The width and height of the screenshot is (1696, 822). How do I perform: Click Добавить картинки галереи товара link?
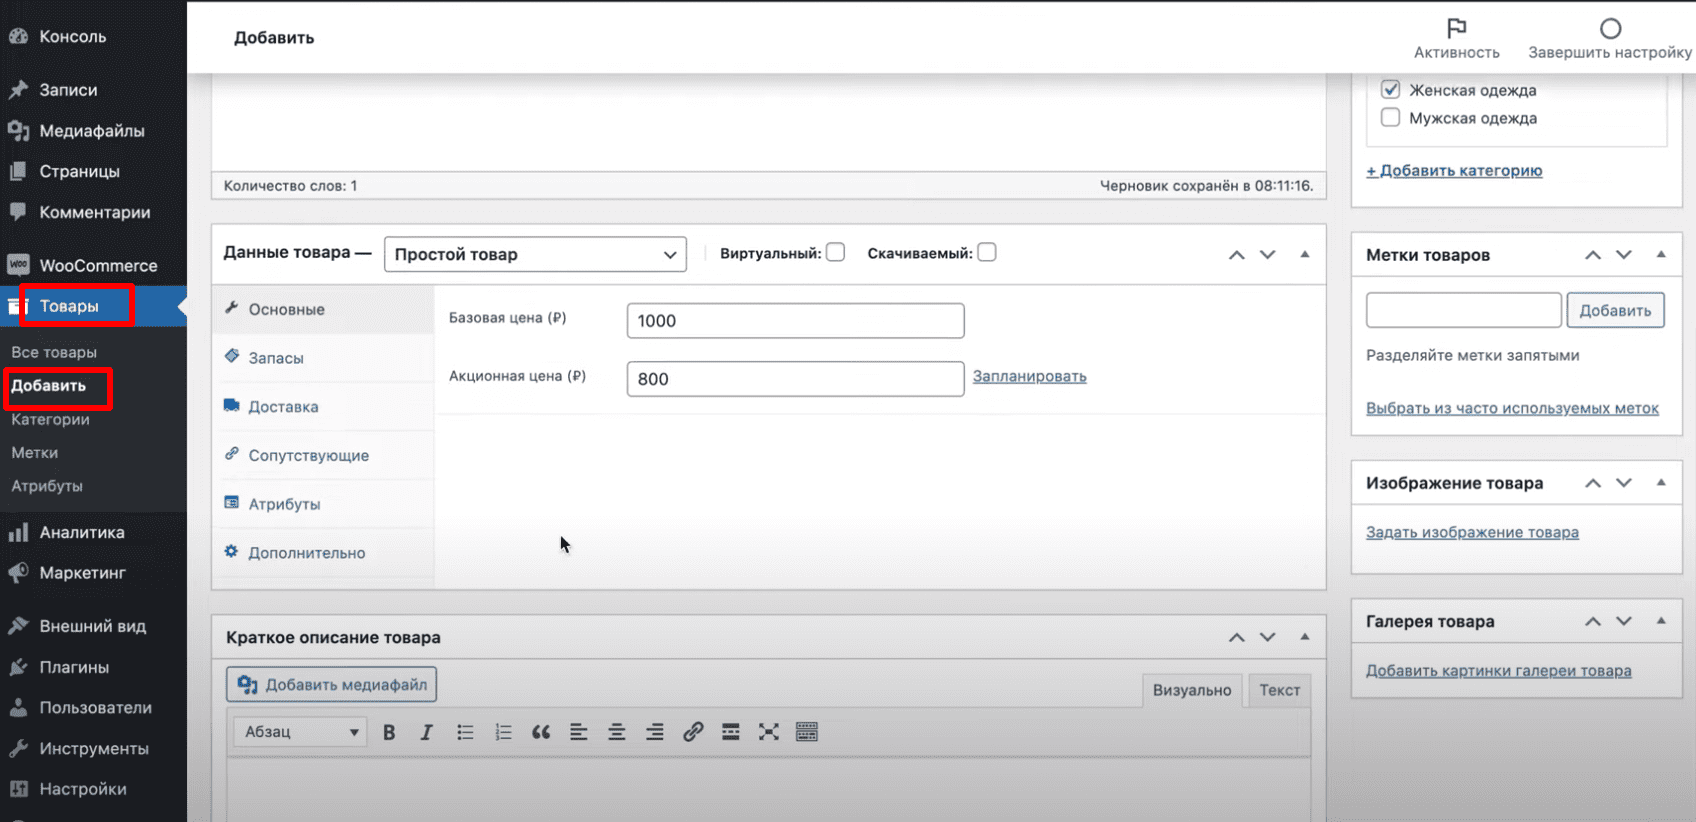pos(1498,670)
